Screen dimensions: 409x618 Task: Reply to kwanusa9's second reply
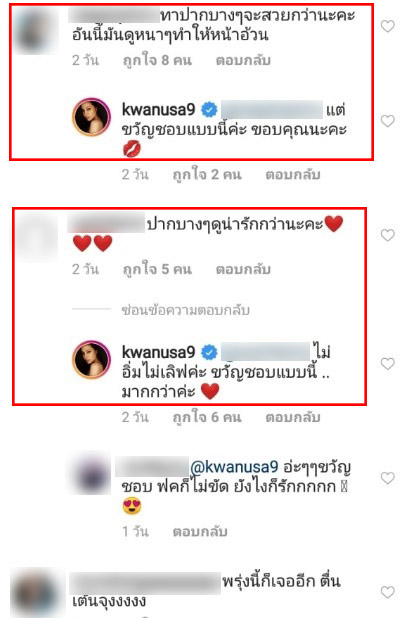[293, 417]
